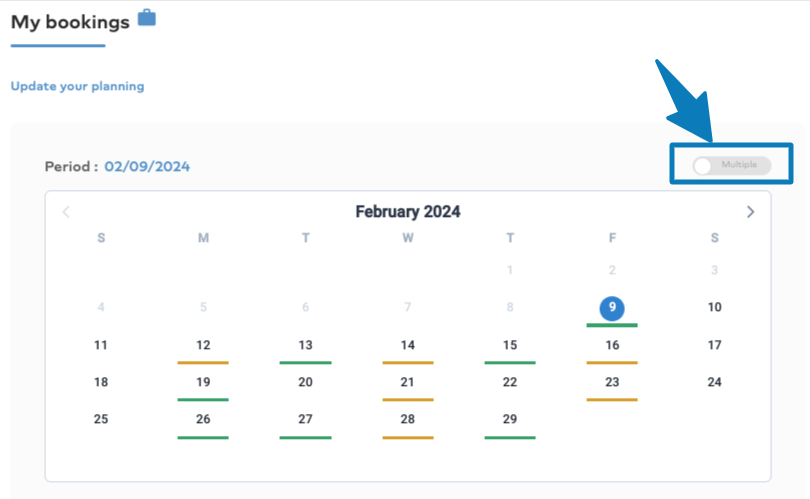Viewport: 810px width, 499px height.
Task: Click the period date 02/09/2024
Action: 147,166
